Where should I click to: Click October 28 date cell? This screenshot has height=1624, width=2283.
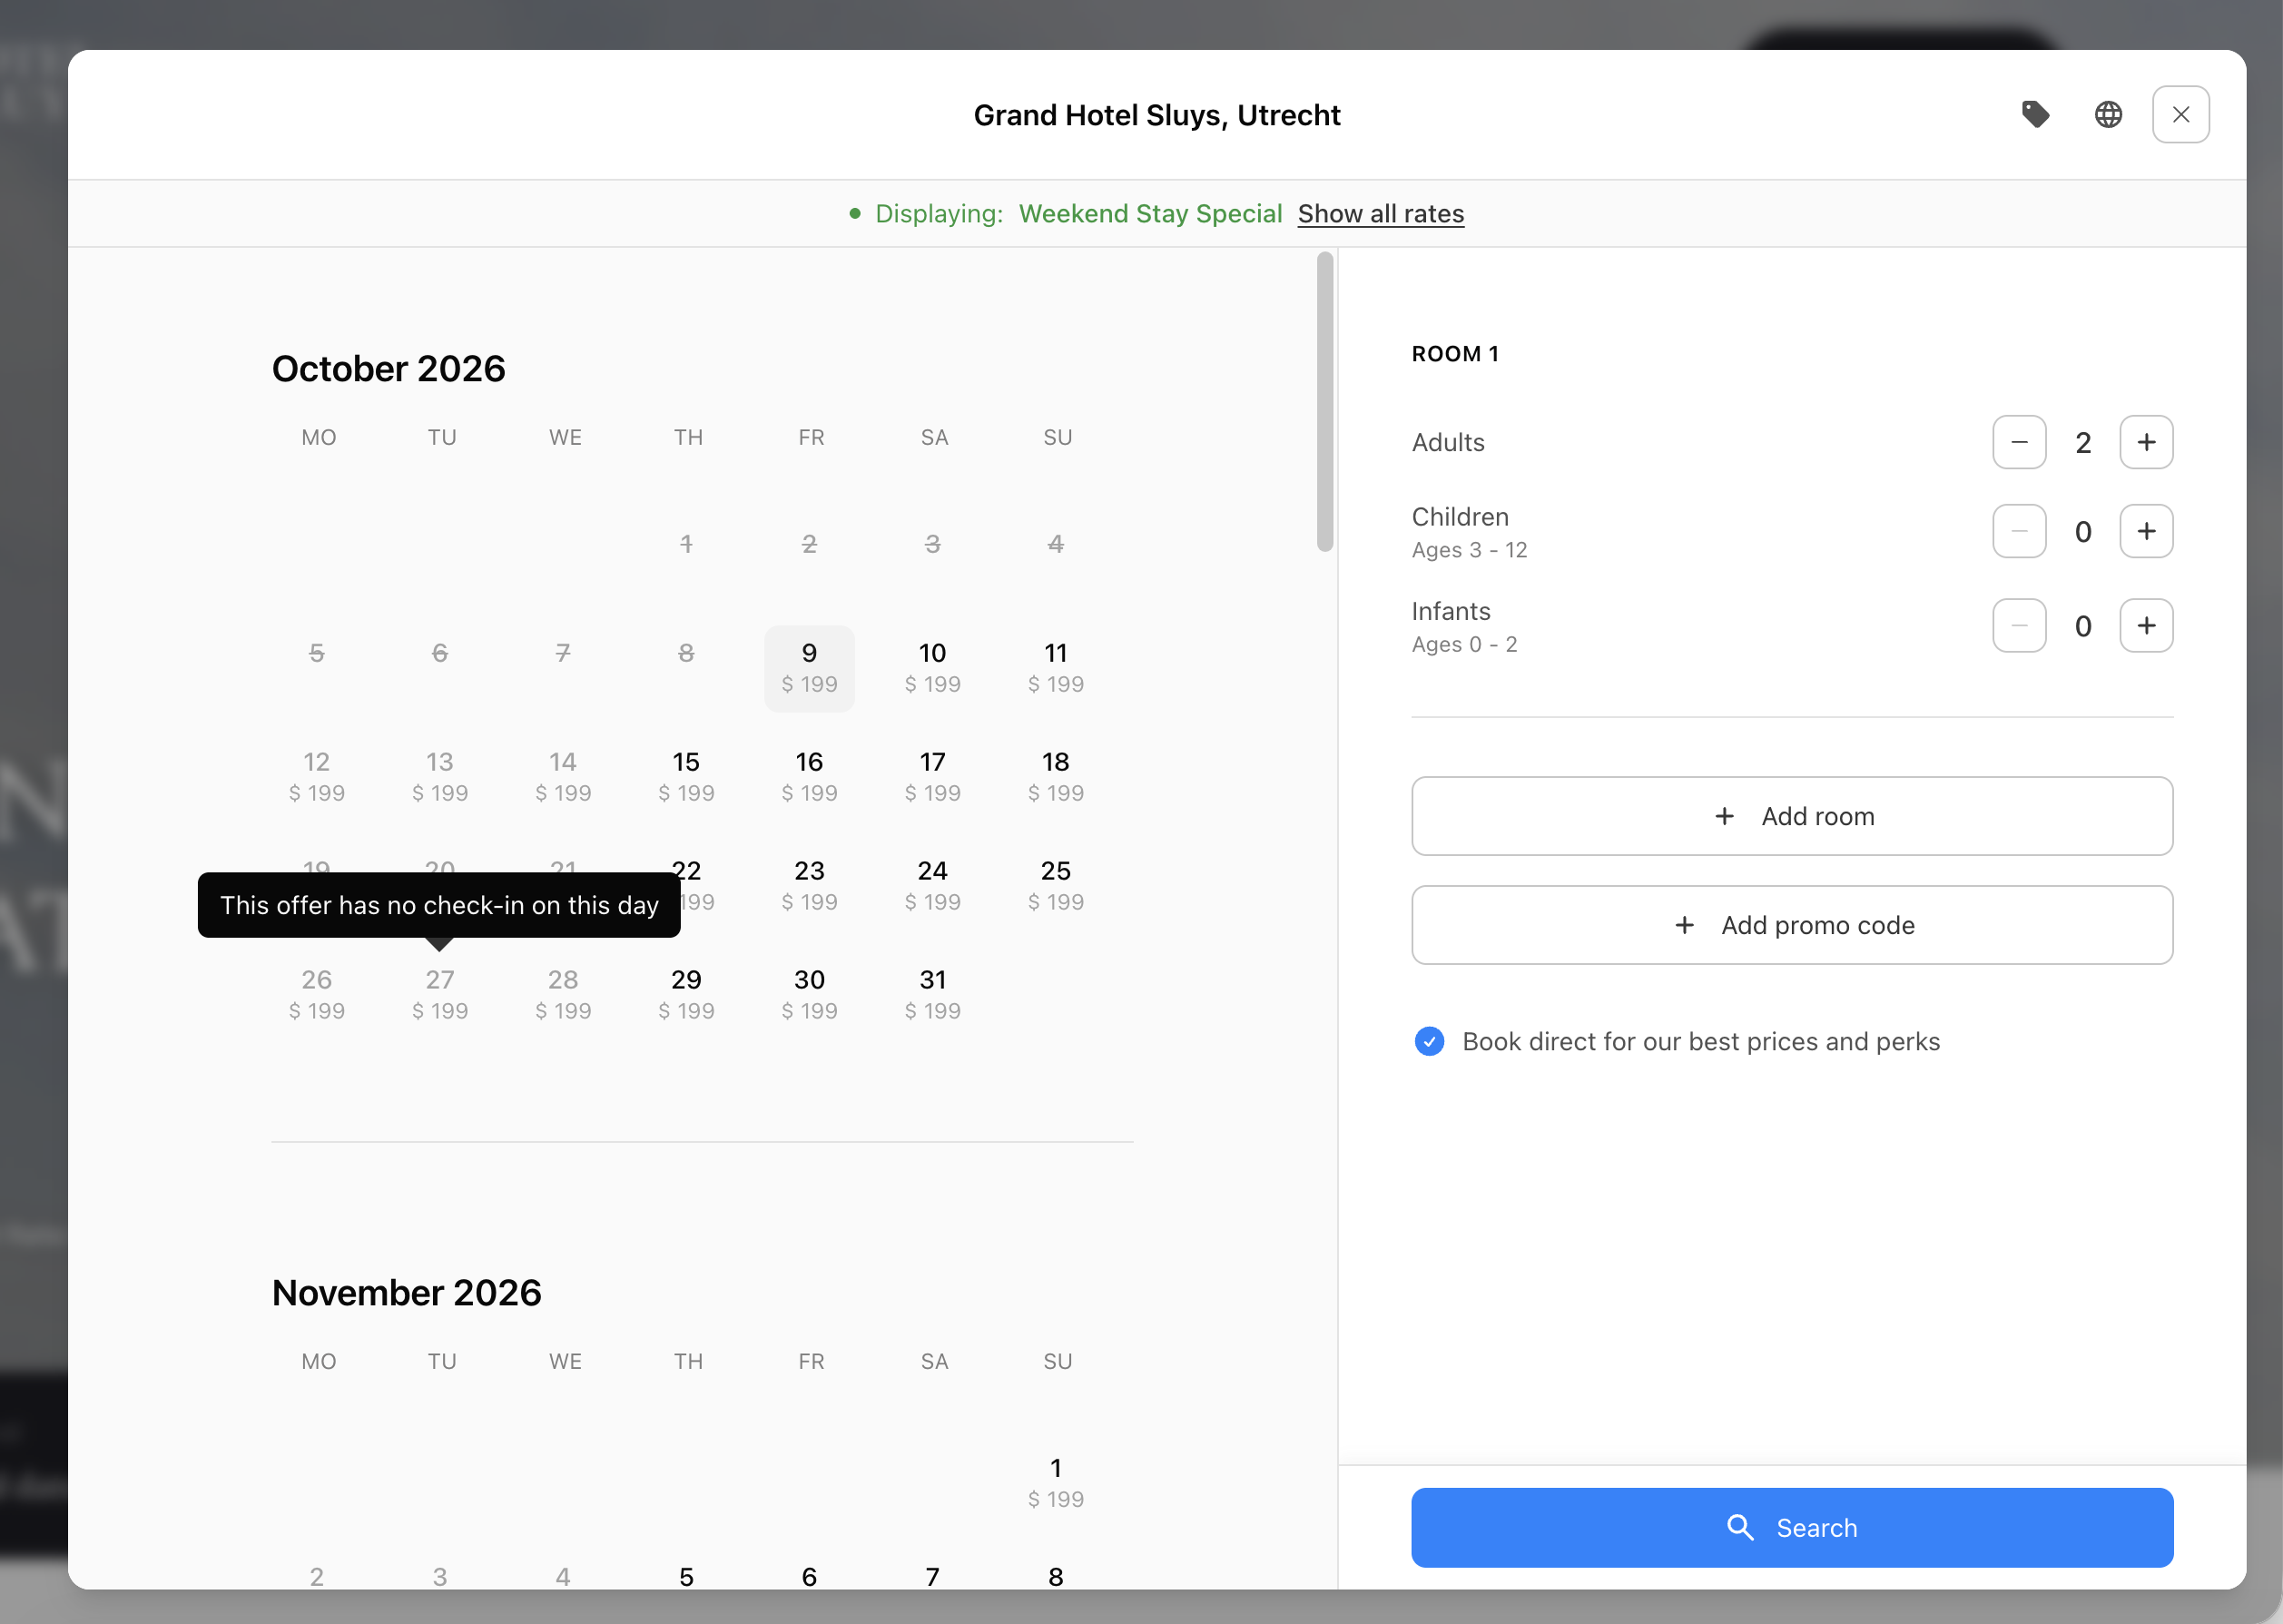point(562,995)
